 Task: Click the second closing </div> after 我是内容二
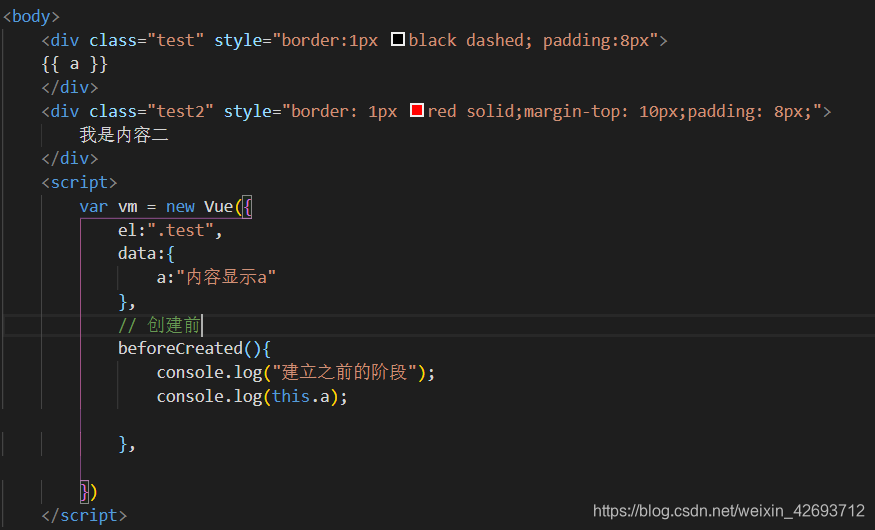coord(70,158)
